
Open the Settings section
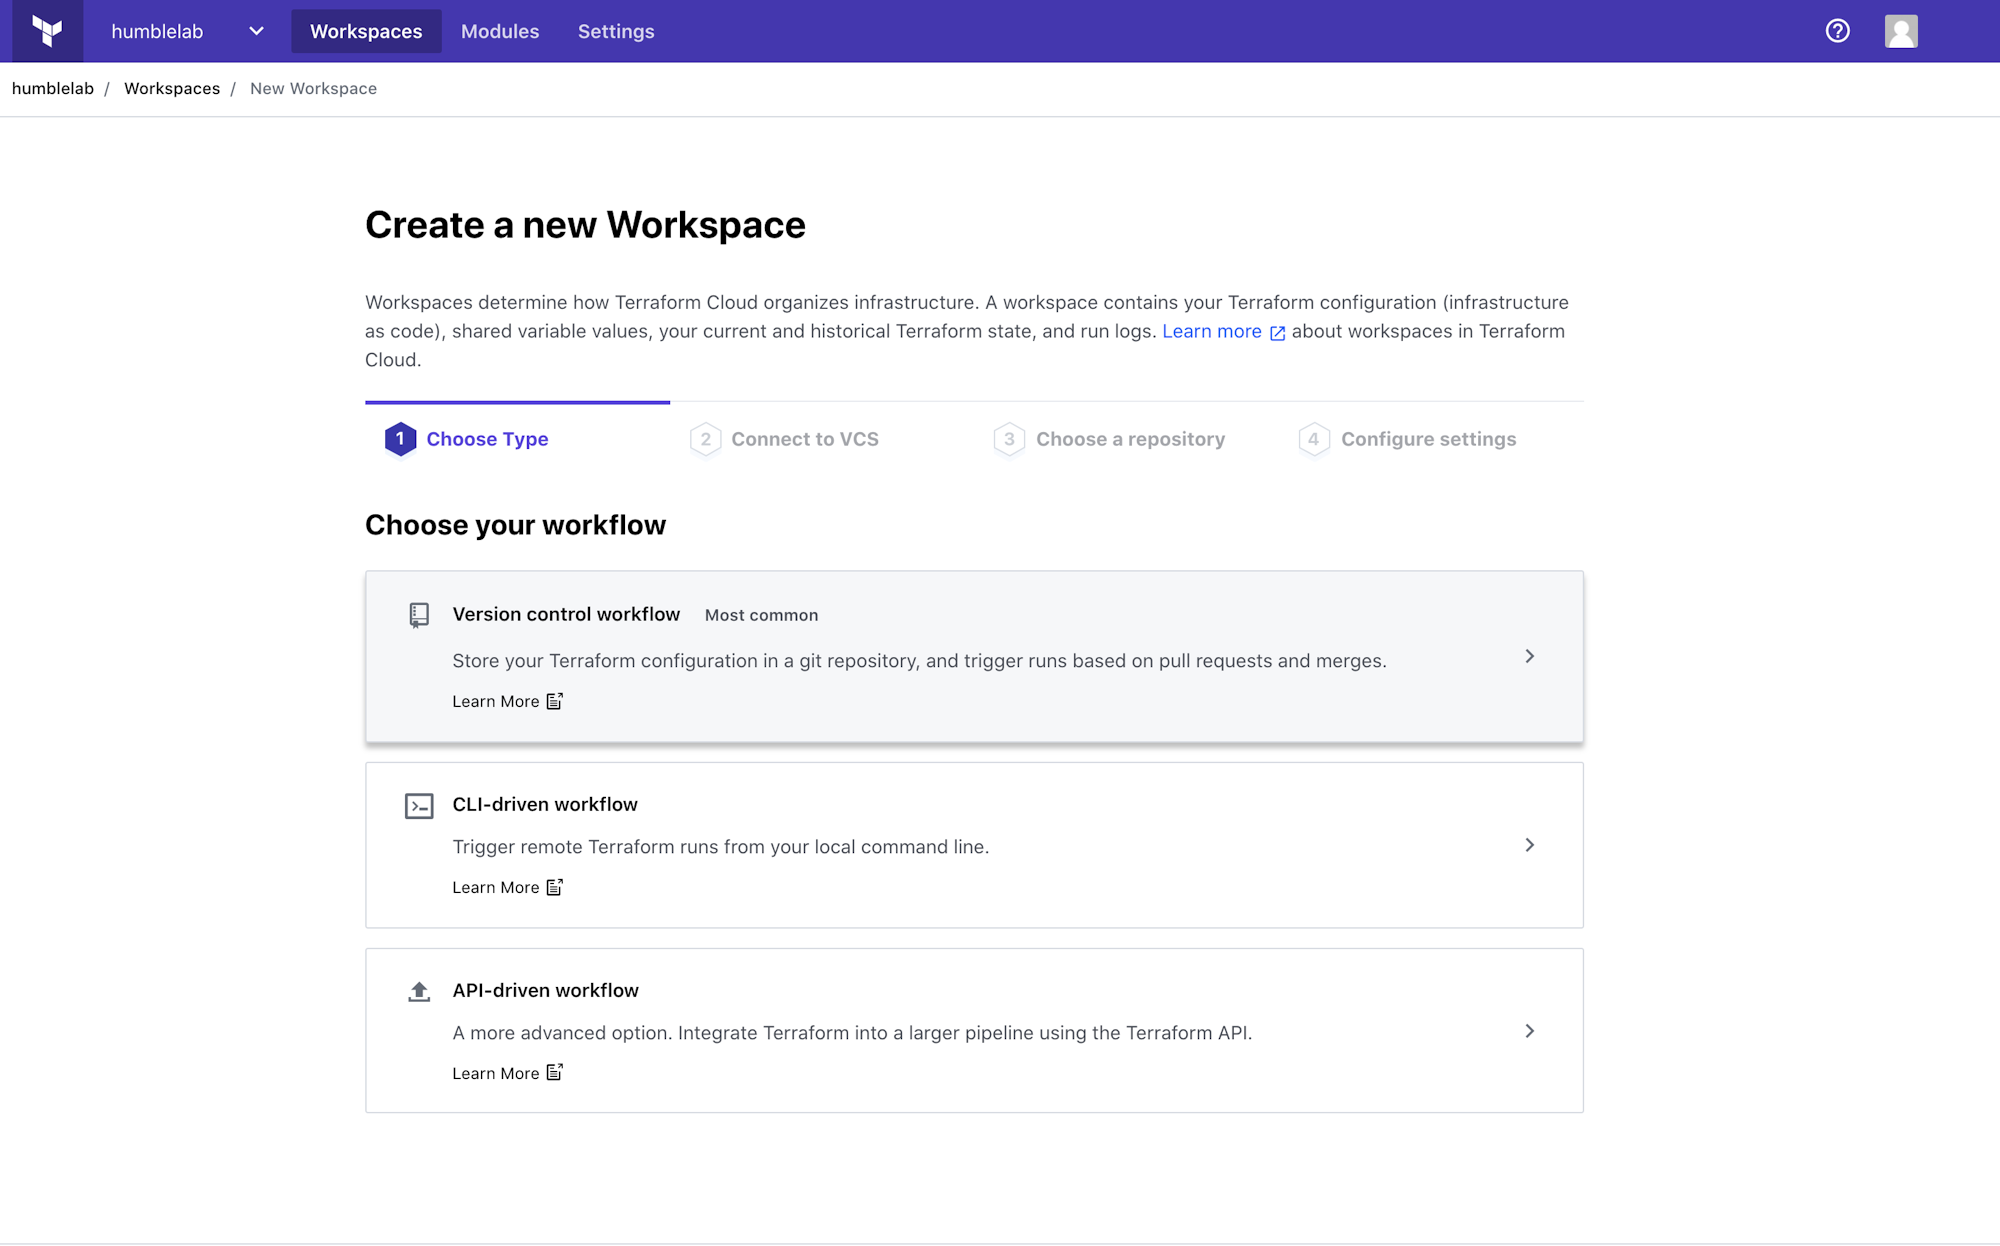615,31
